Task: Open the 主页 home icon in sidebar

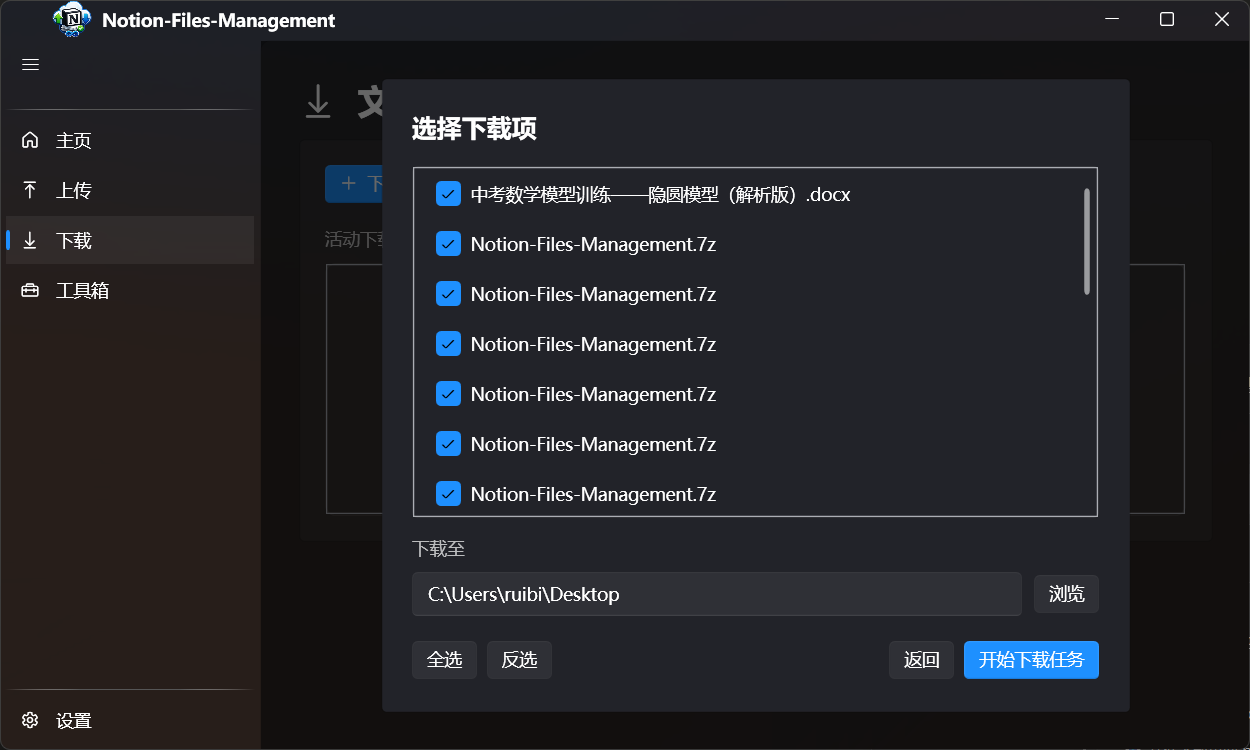Action: click(x=30, y=140)
